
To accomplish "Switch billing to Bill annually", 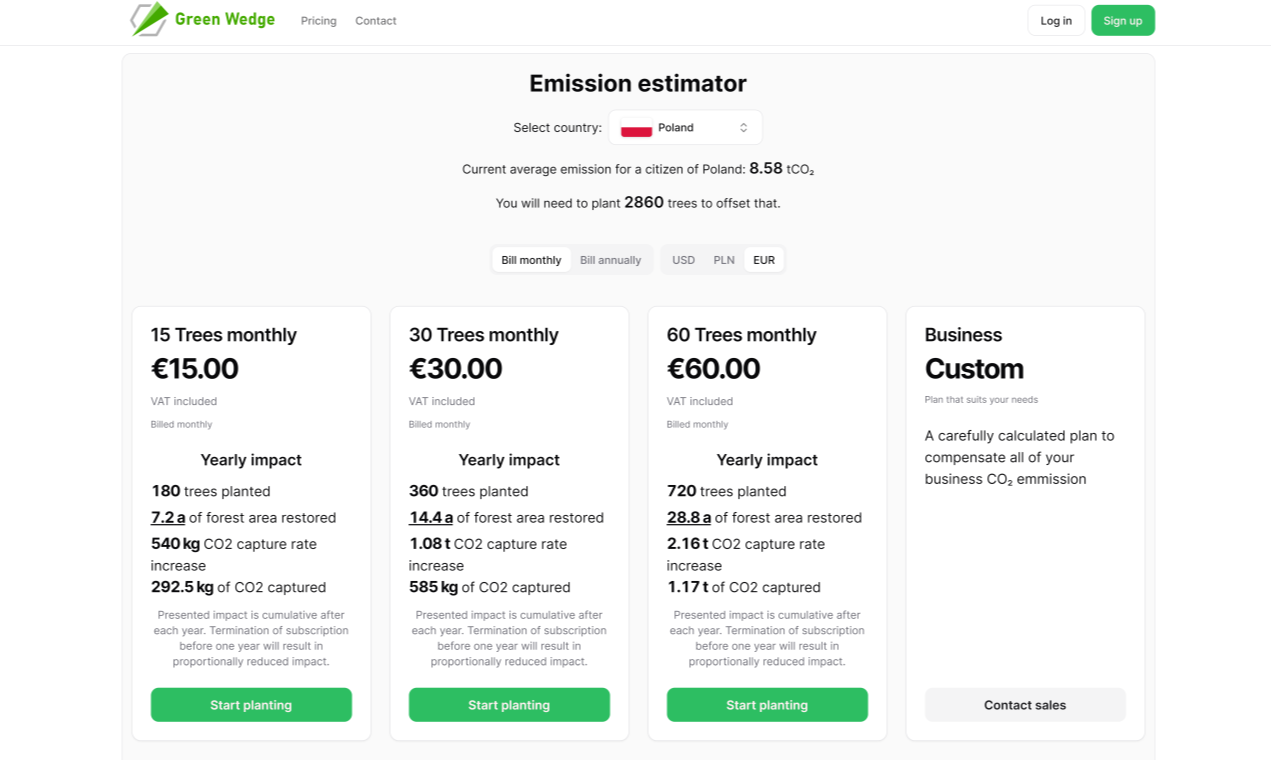I will point(610,260).
